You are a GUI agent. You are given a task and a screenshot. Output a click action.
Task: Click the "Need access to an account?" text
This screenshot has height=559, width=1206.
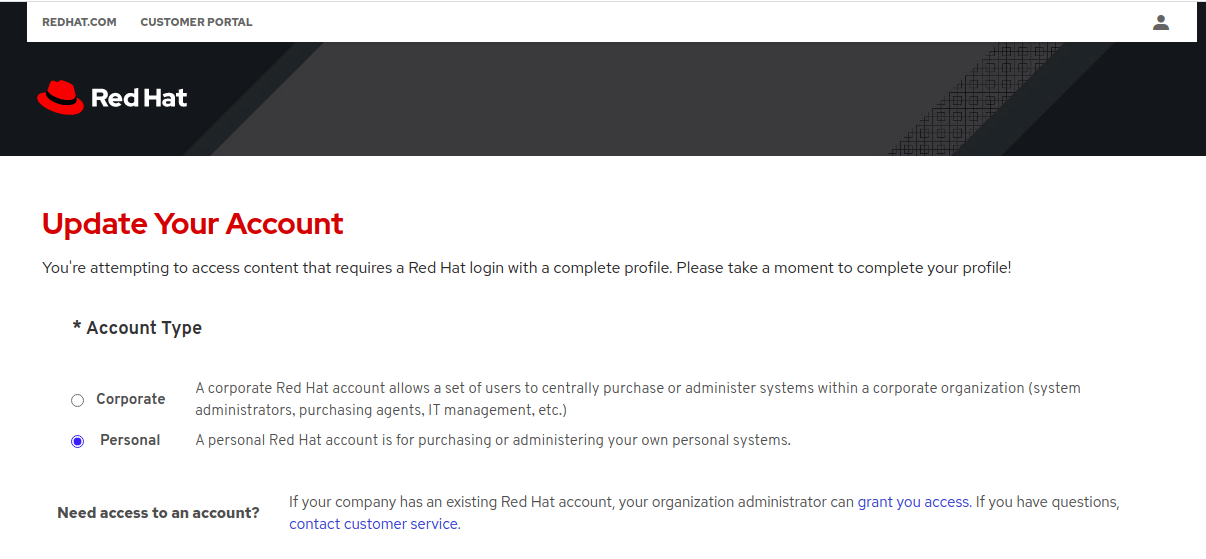tap(158, 513)
